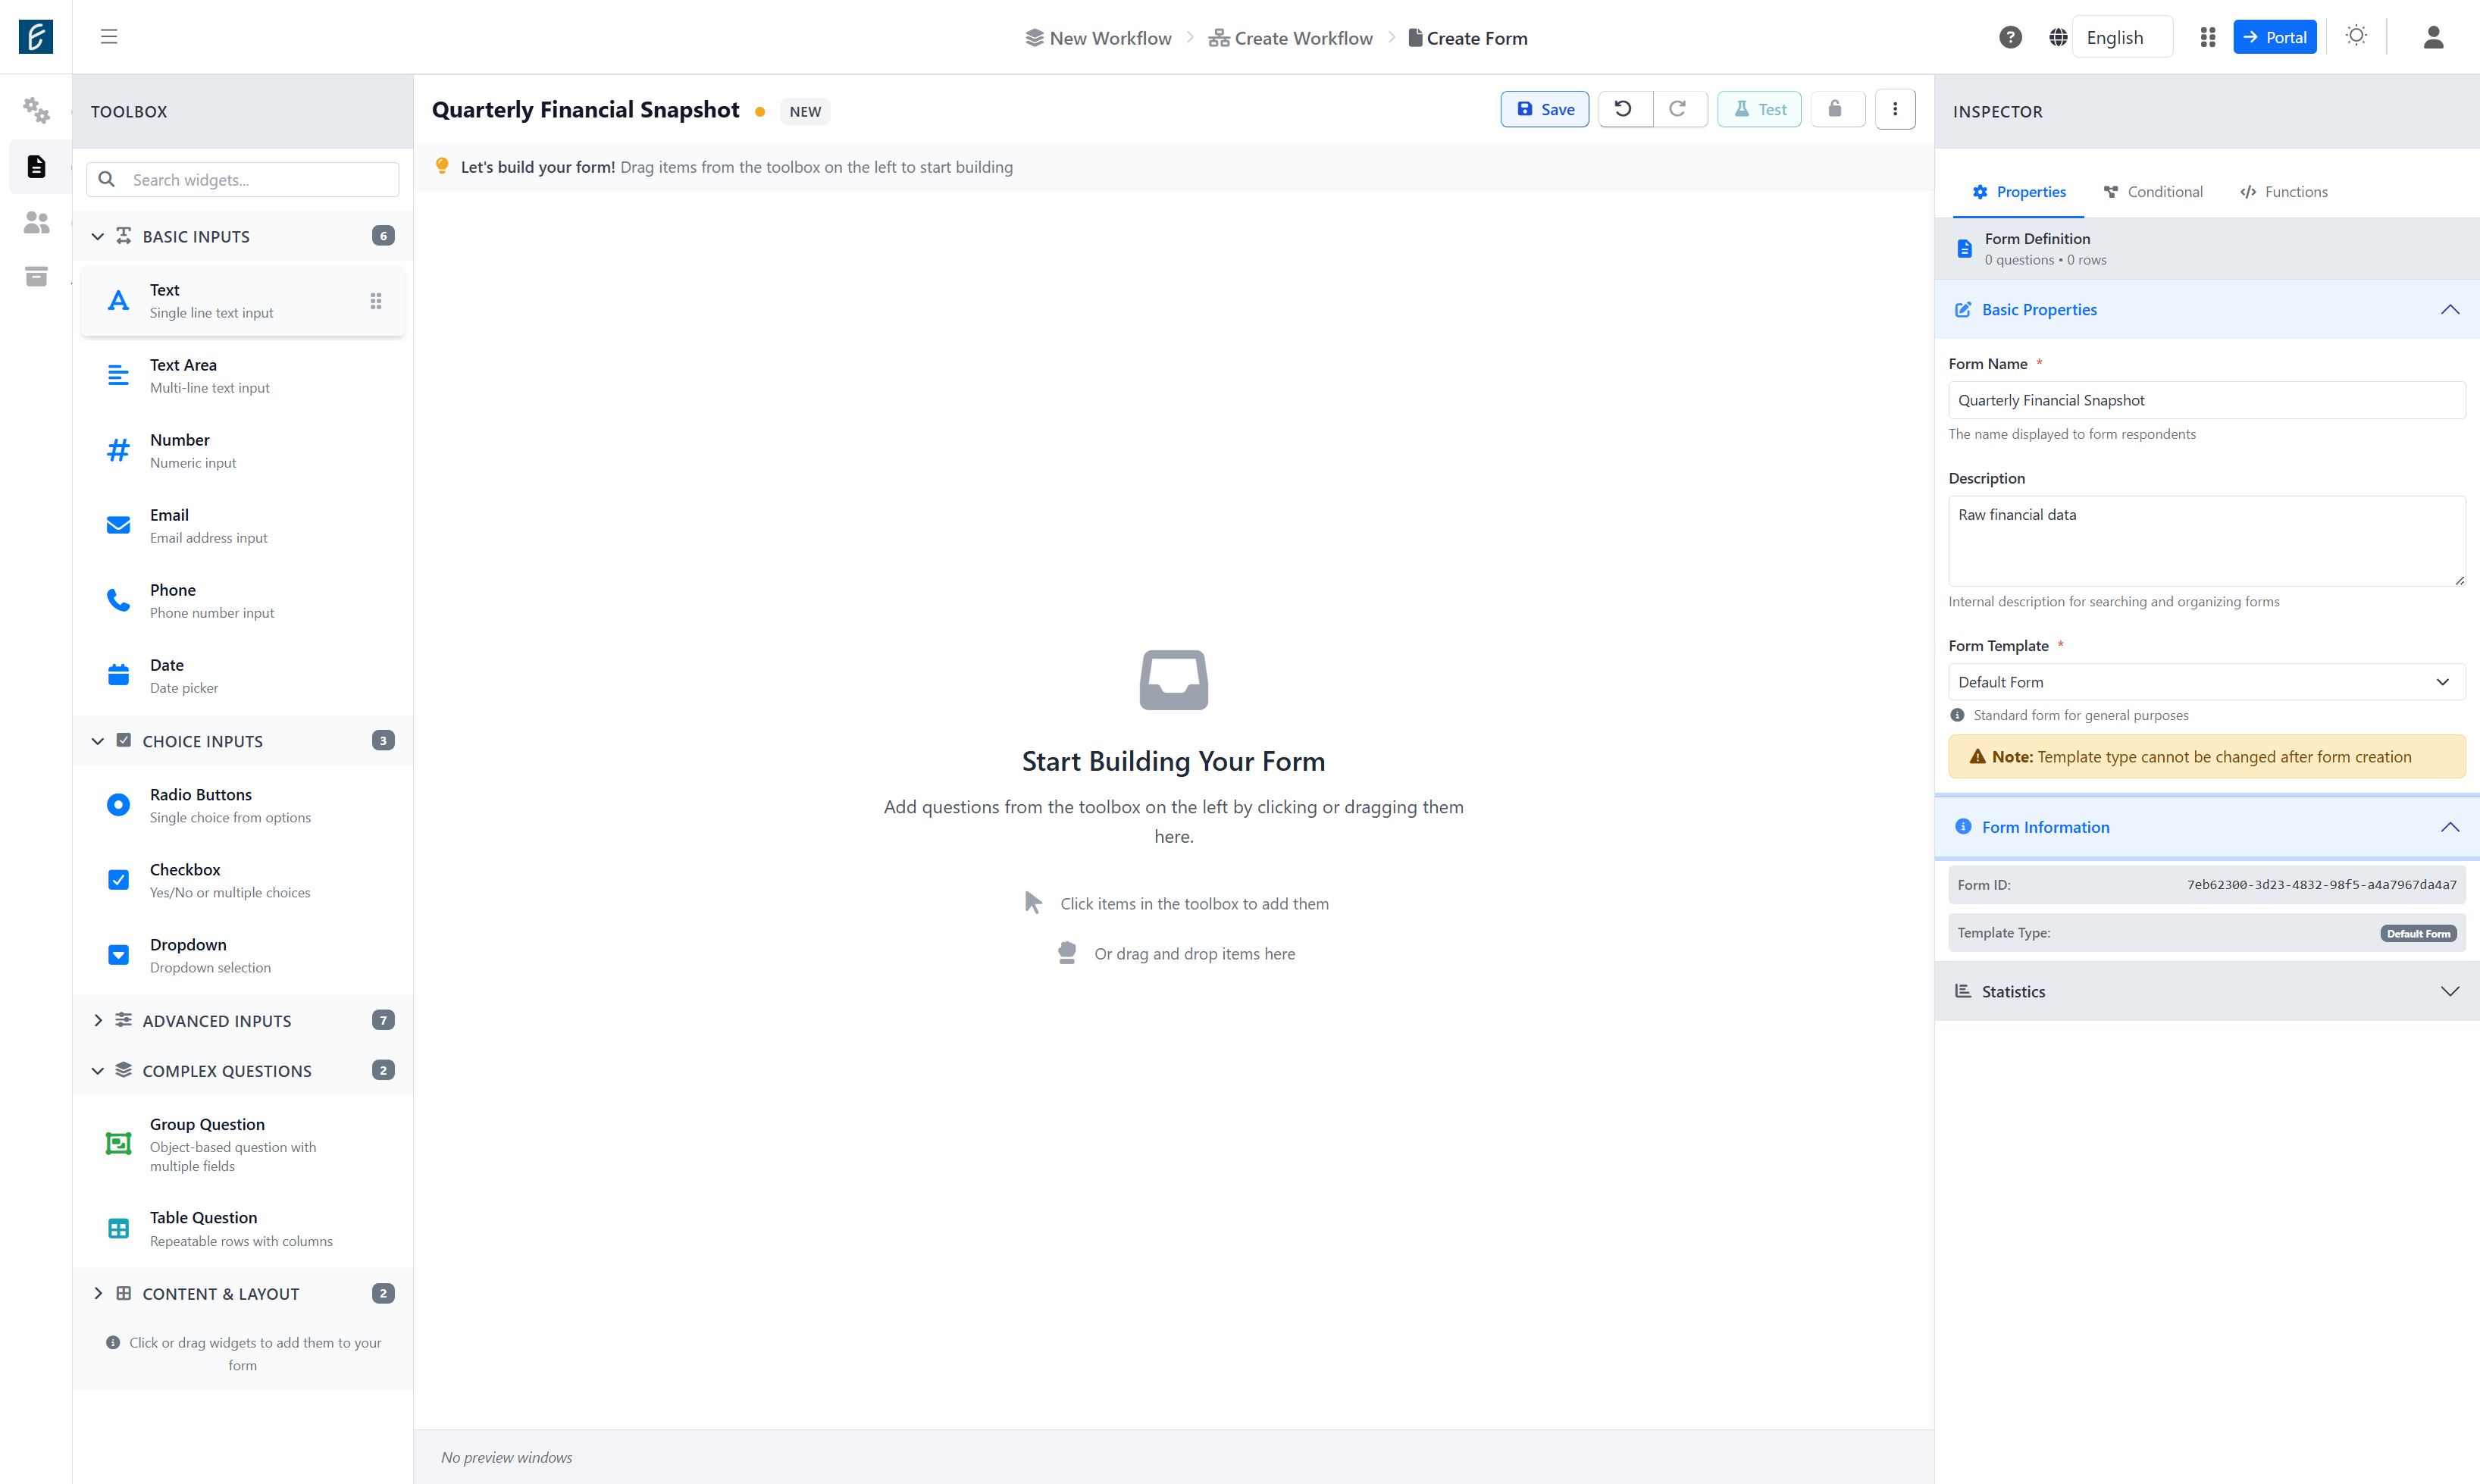This screenshot has width=2480, height=1484.
Task: Go to New Workflow breadcrumb
Action: point(1098,38)
